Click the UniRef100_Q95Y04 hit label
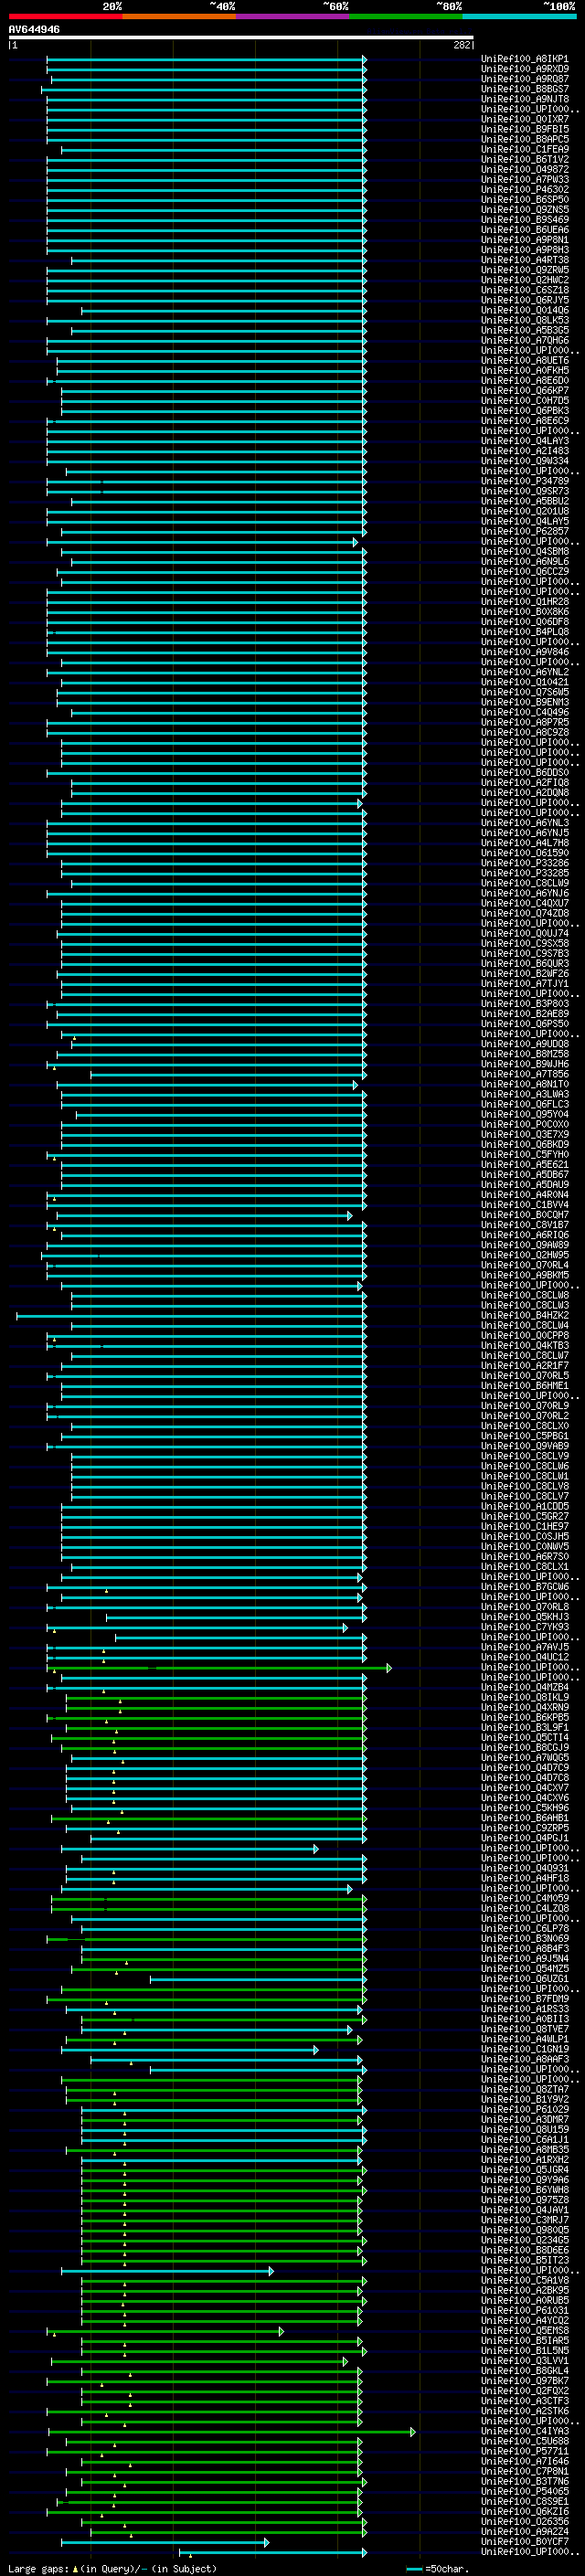The width and height of the screenshot is (585, 2576). [x=525, y=1114]
